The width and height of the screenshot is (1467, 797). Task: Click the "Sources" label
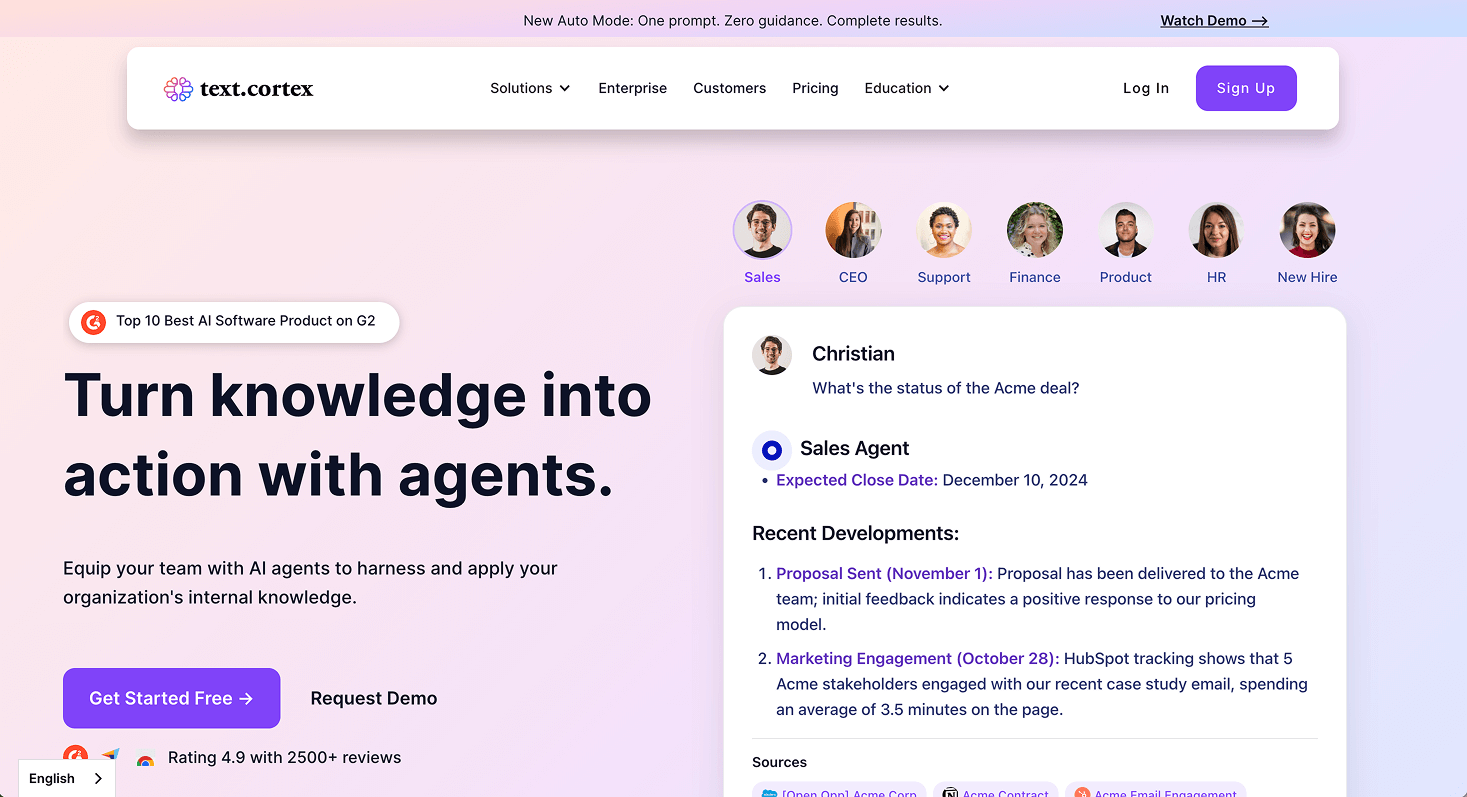click(x=779, y=762)
